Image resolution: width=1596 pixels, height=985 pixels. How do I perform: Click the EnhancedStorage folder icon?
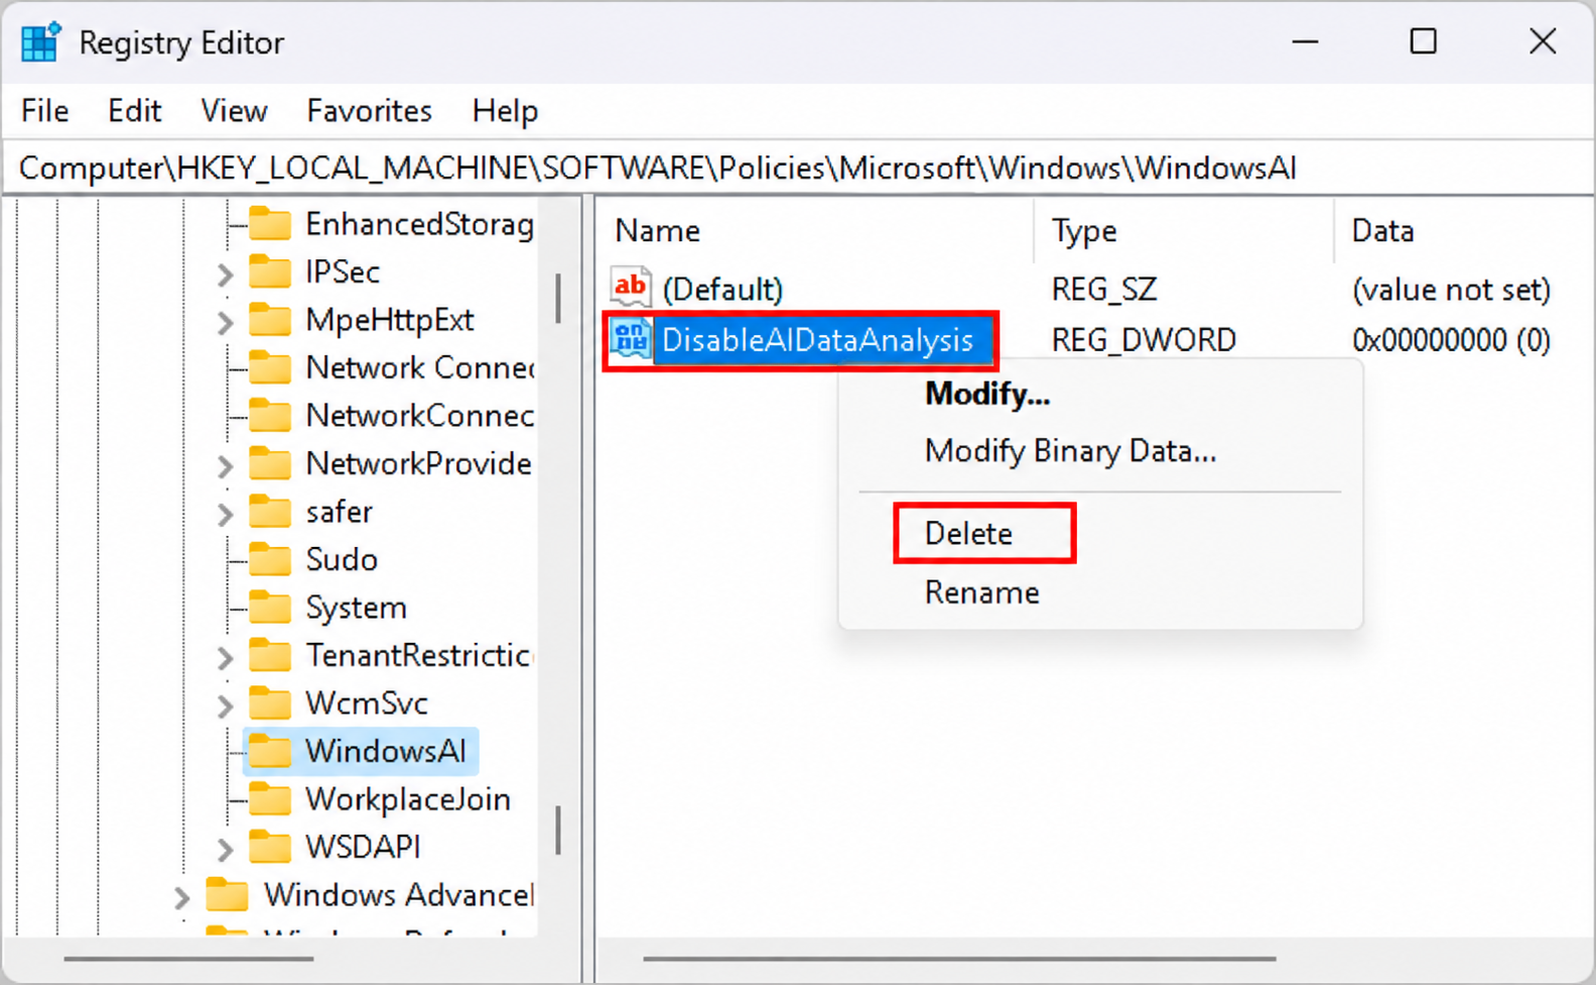coord(270,224)
